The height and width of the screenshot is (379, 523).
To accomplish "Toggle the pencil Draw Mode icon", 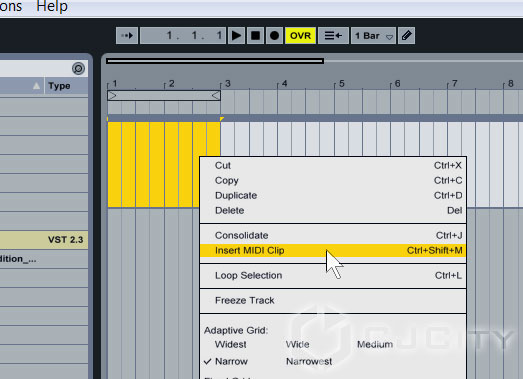I will [x=406, y=35].
